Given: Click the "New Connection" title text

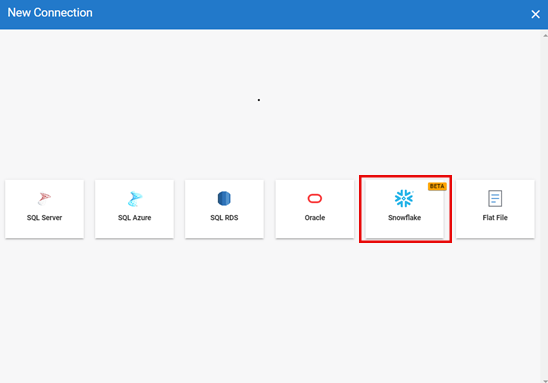Looking at the screenshot, I should point(50,13).
